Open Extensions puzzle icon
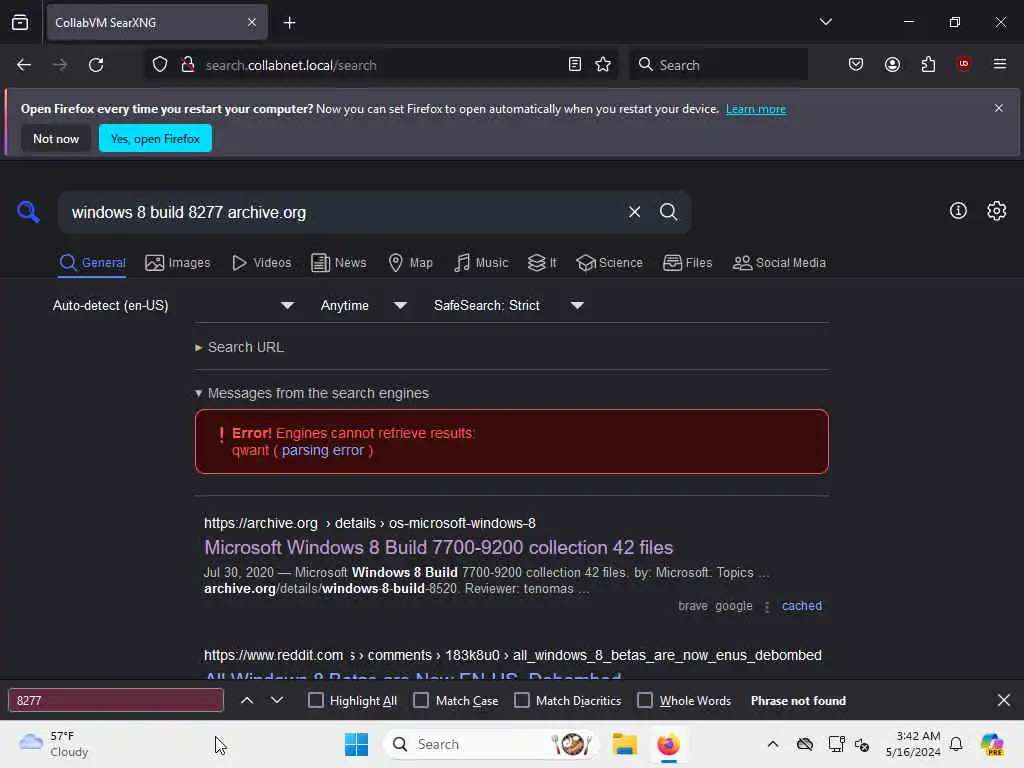This screenshot has width=1024, height=768. tap(928, 65)
